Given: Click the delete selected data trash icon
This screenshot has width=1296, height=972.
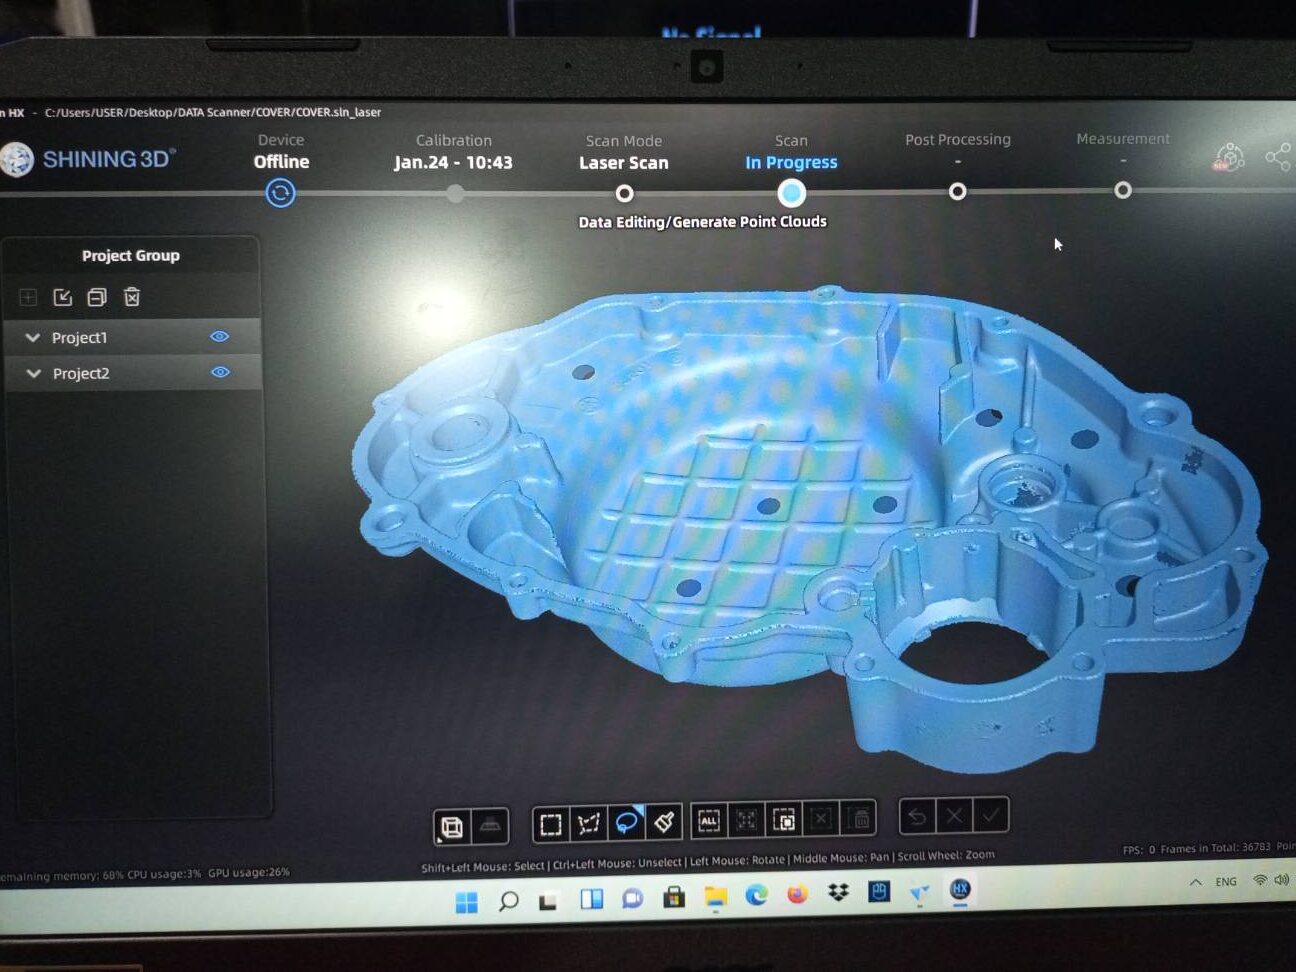Looking at the screenshot, I should 860,819.
